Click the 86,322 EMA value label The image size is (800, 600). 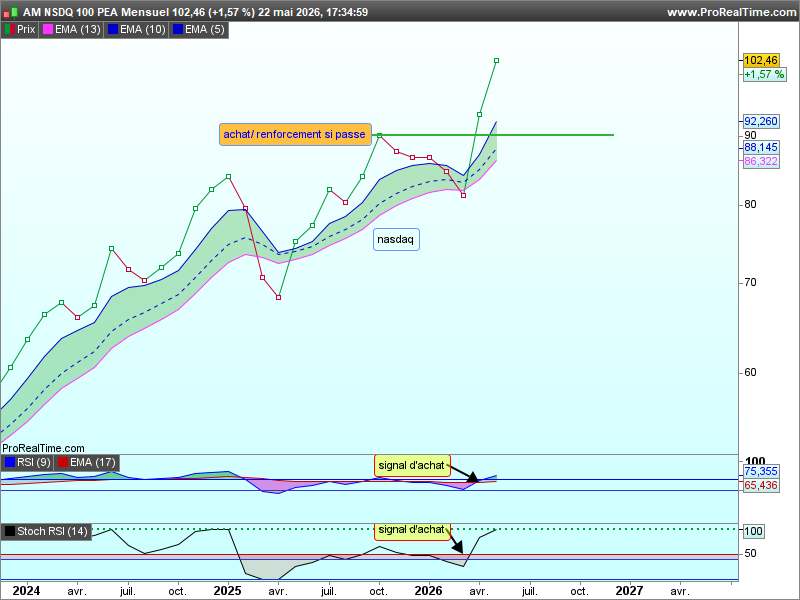(761, 162)
